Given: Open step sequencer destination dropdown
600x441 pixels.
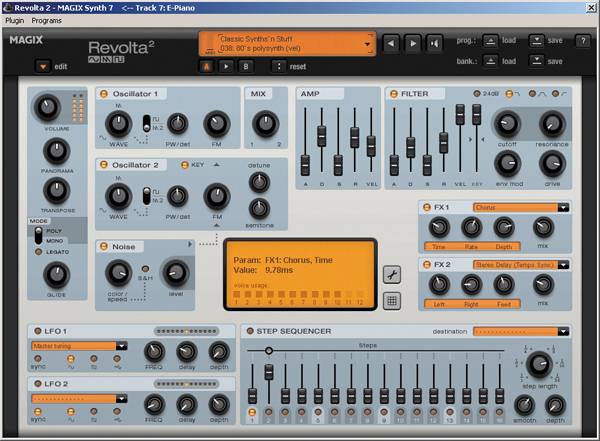Looking at the screenshot, I should tap(563, 332).
